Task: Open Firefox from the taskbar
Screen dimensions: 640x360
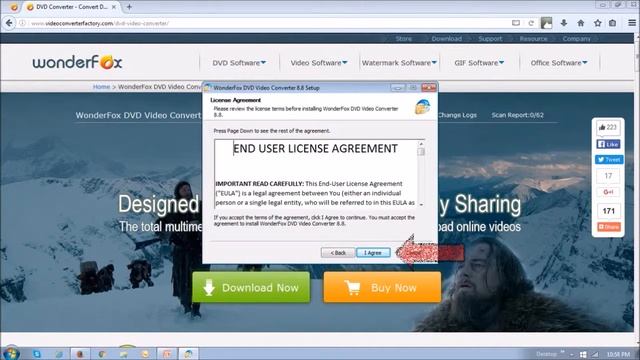Action: [x=80, y=354]
